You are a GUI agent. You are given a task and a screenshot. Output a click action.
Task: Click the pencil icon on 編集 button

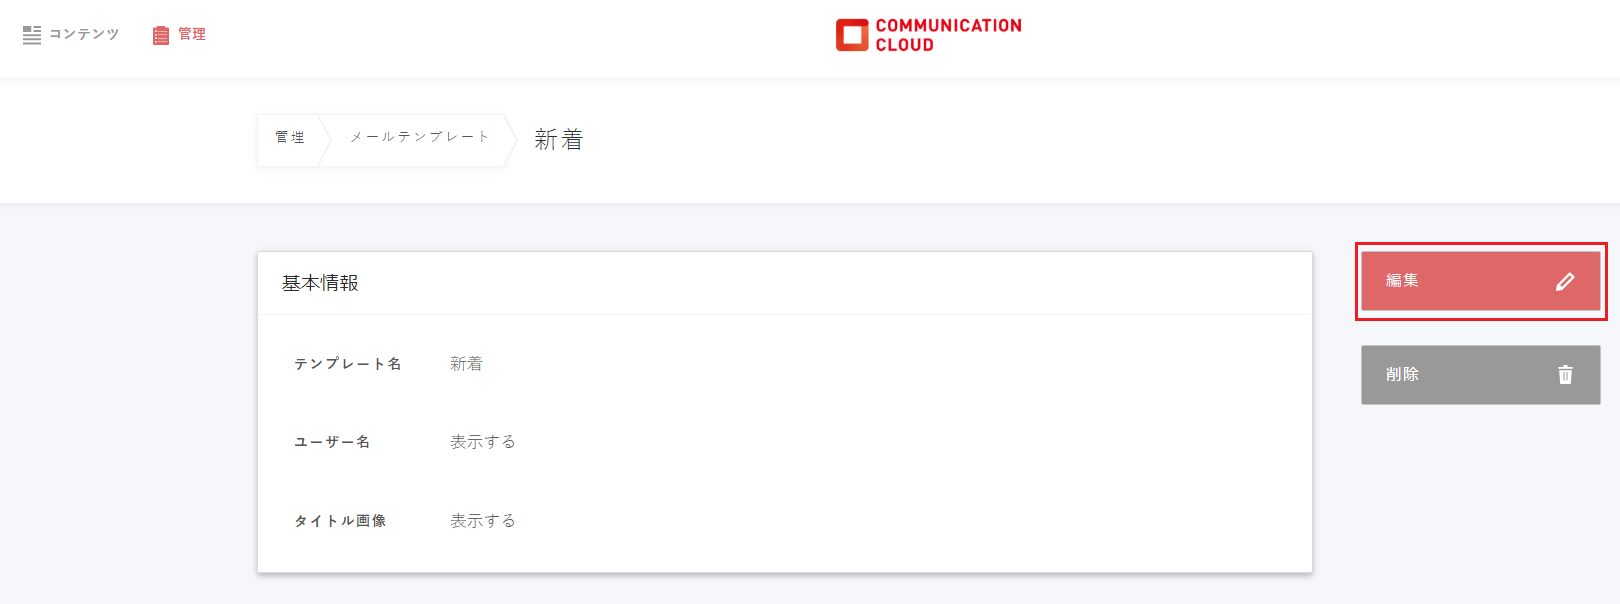(1565, 282)
